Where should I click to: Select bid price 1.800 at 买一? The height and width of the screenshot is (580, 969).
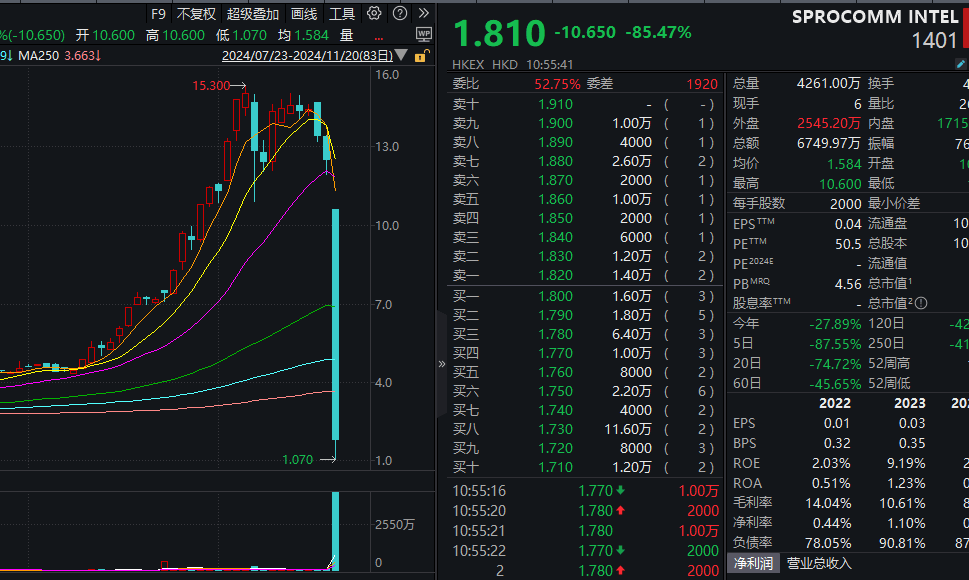coord(555,295)
